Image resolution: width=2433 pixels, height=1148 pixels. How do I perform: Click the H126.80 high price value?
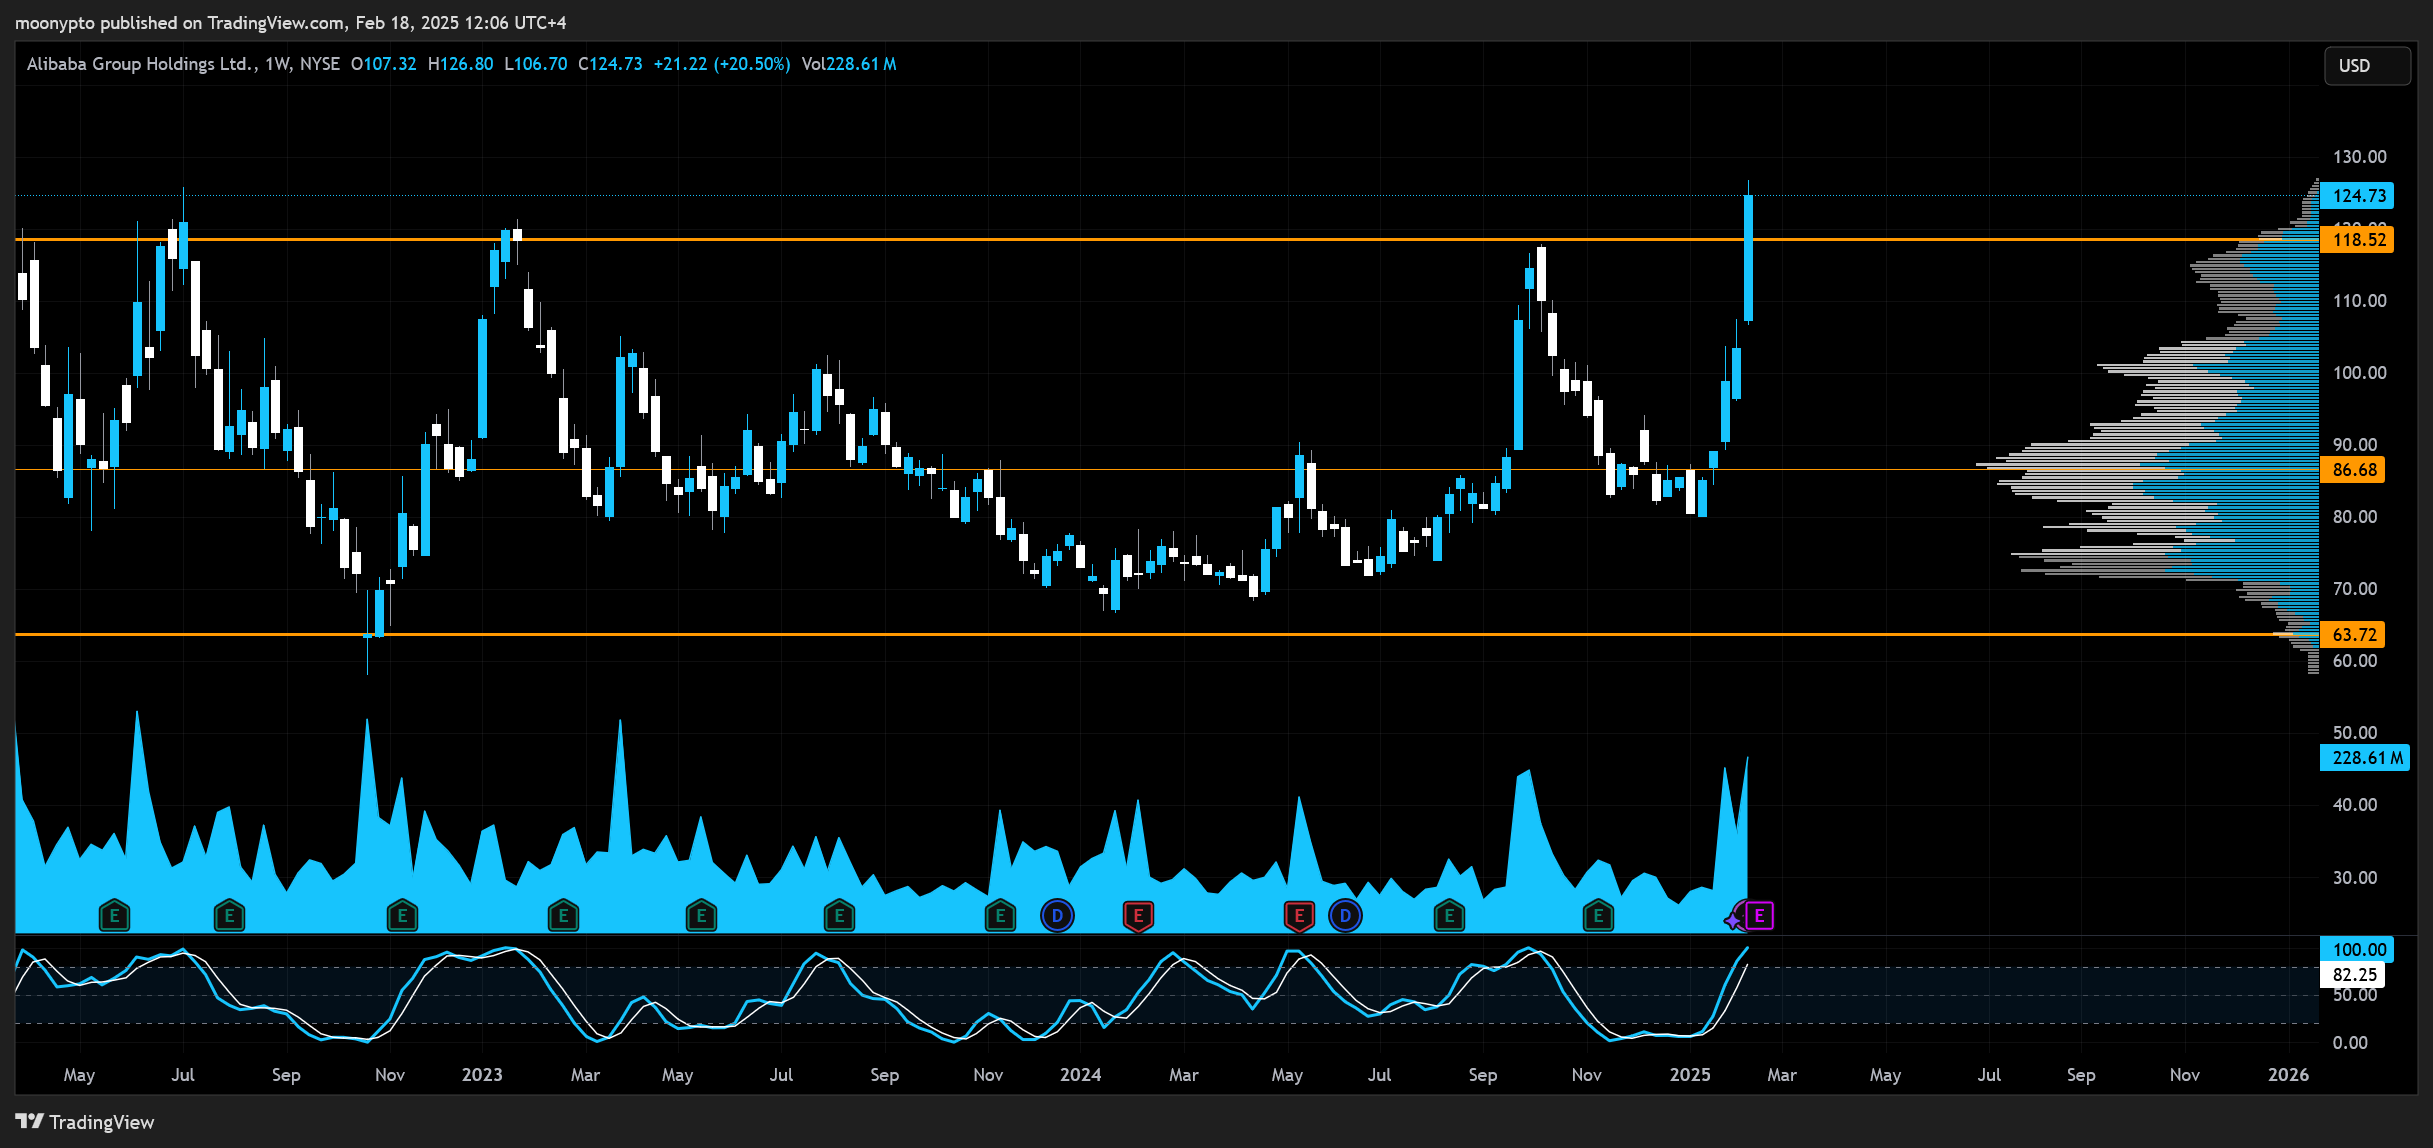(460, 64)
